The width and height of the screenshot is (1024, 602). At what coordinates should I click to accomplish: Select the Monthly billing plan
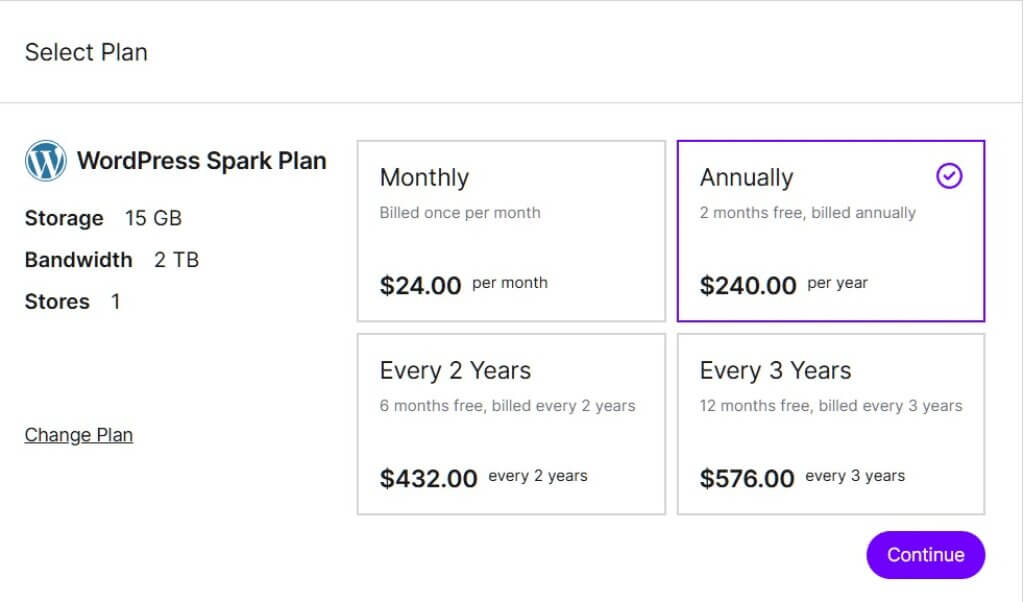tap(511, 231)
